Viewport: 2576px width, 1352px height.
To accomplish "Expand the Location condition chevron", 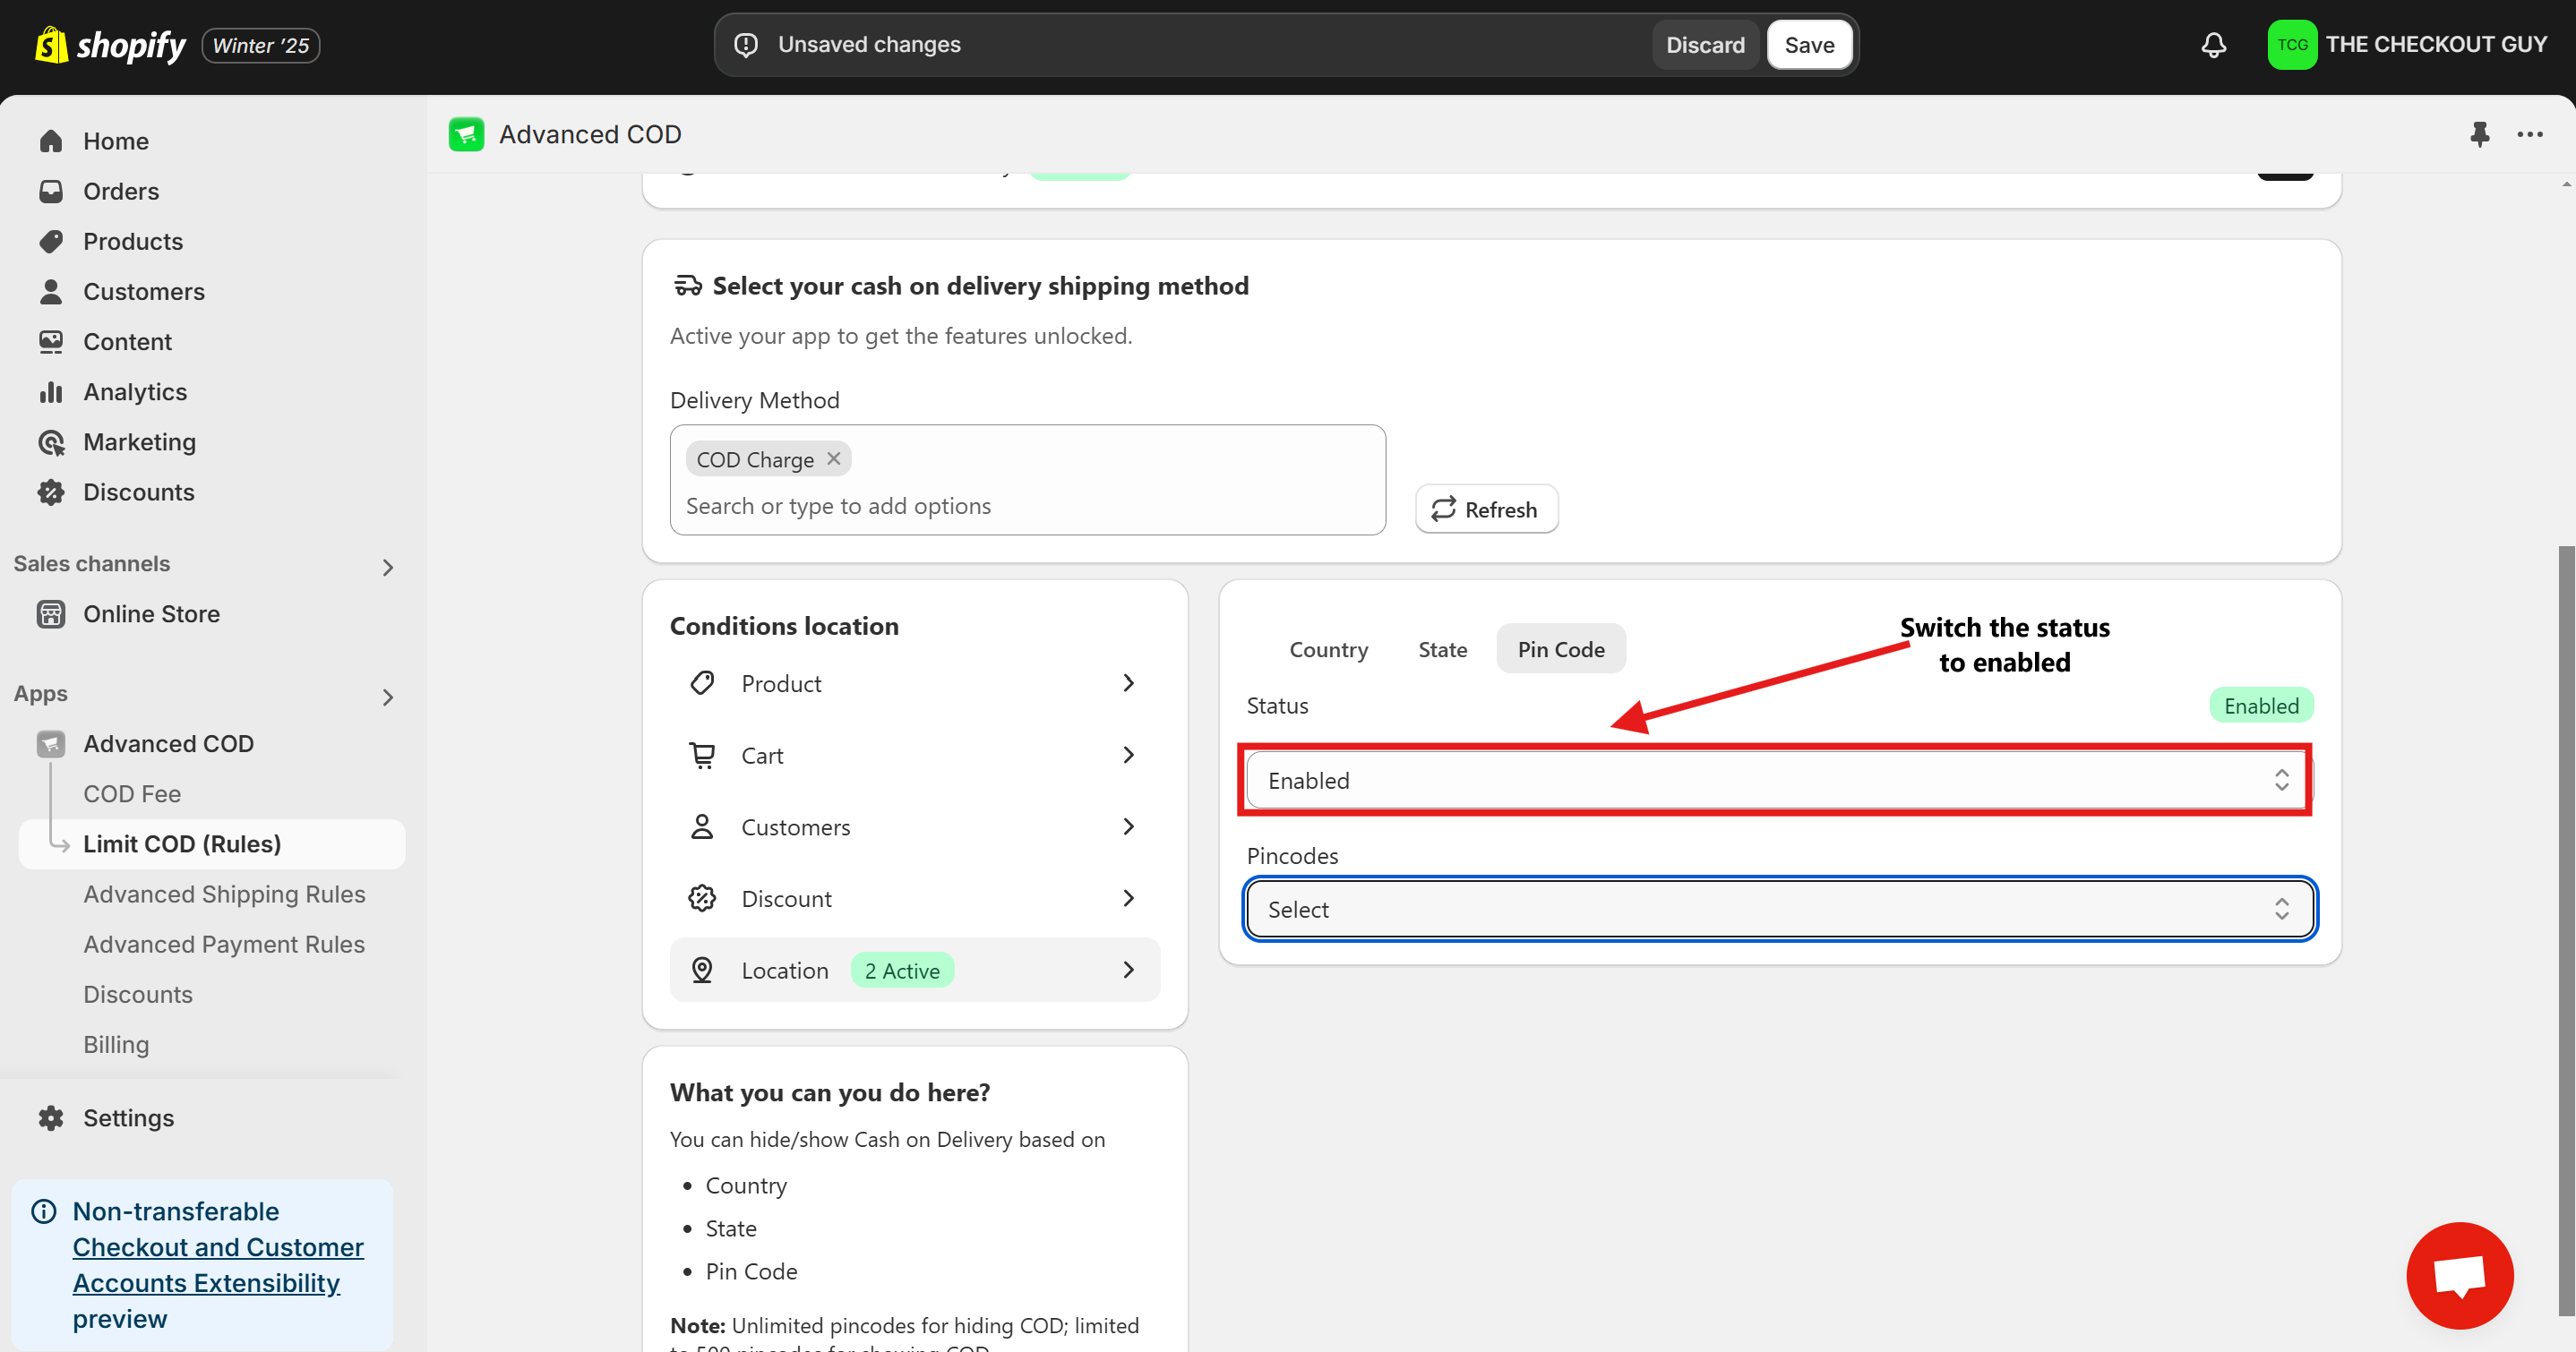I will [1128, 970].
